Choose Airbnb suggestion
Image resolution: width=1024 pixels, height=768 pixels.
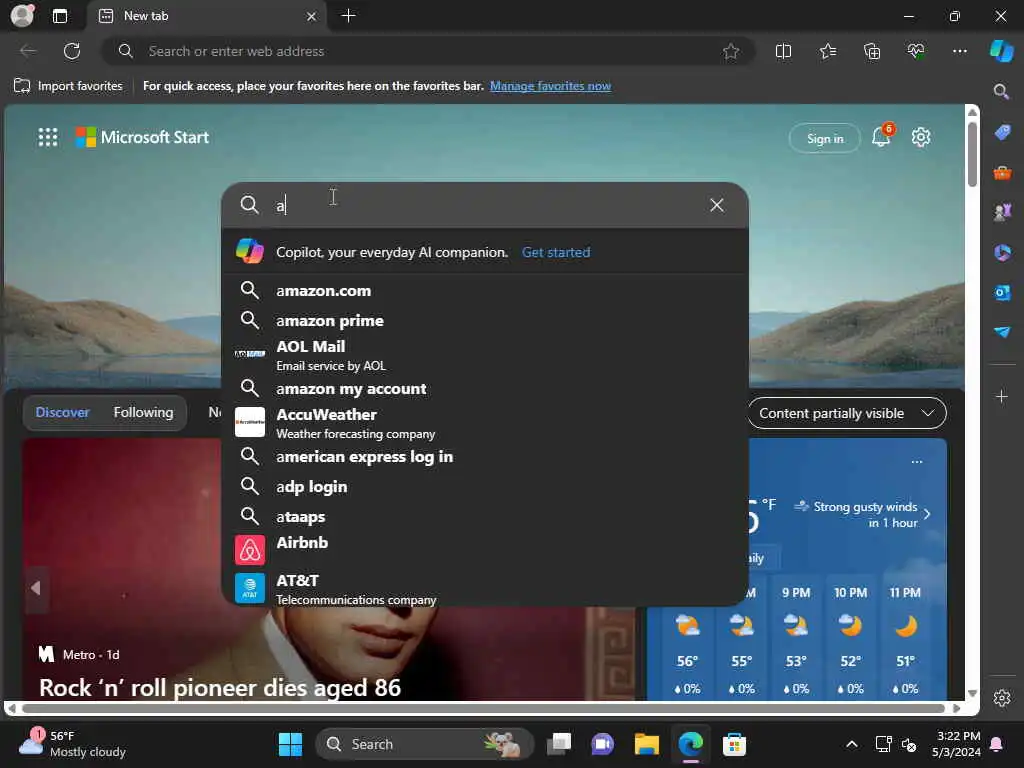coord(485,549)
